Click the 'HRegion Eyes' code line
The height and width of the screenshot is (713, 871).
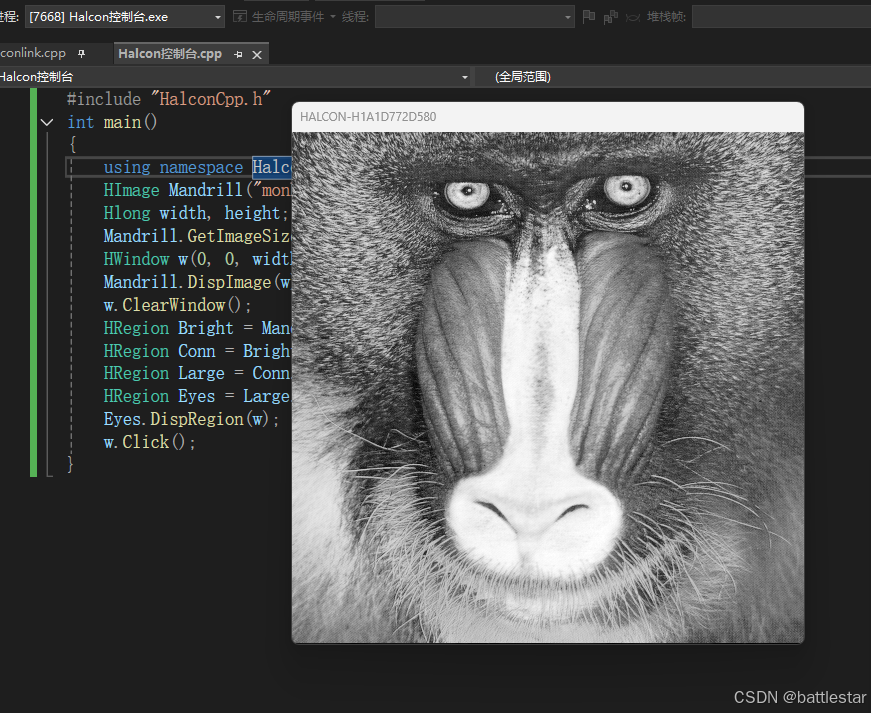197,396
